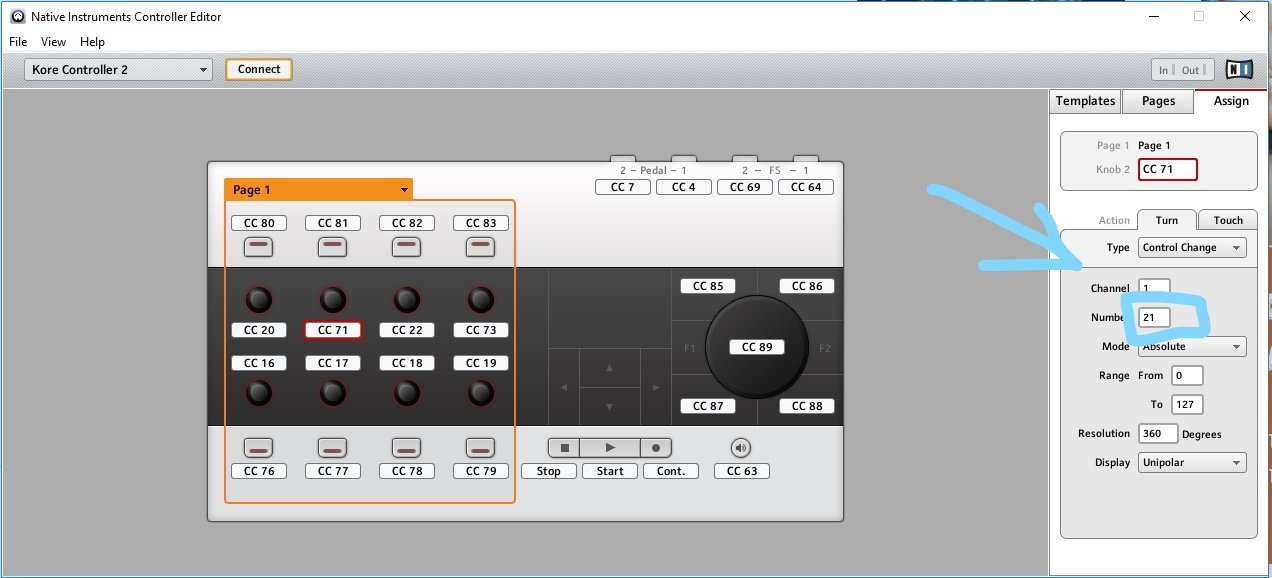1272x578 pixels.
Task: Click the Play transport button with the triangle icon
Action: (610, 448)
